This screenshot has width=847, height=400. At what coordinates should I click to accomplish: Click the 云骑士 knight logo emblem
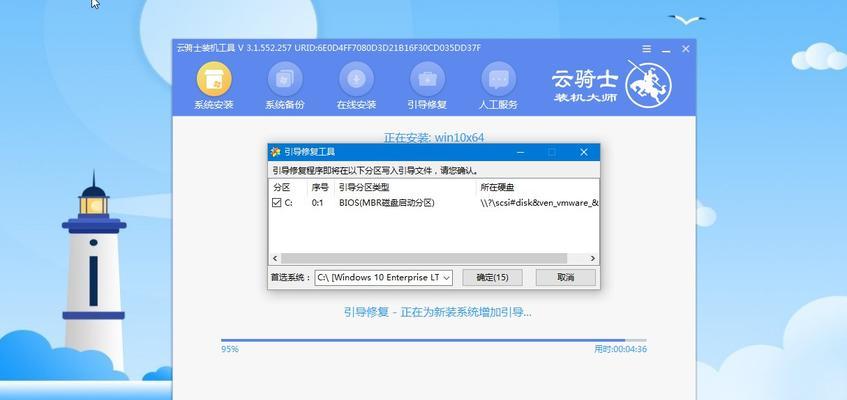coord(648,85)
